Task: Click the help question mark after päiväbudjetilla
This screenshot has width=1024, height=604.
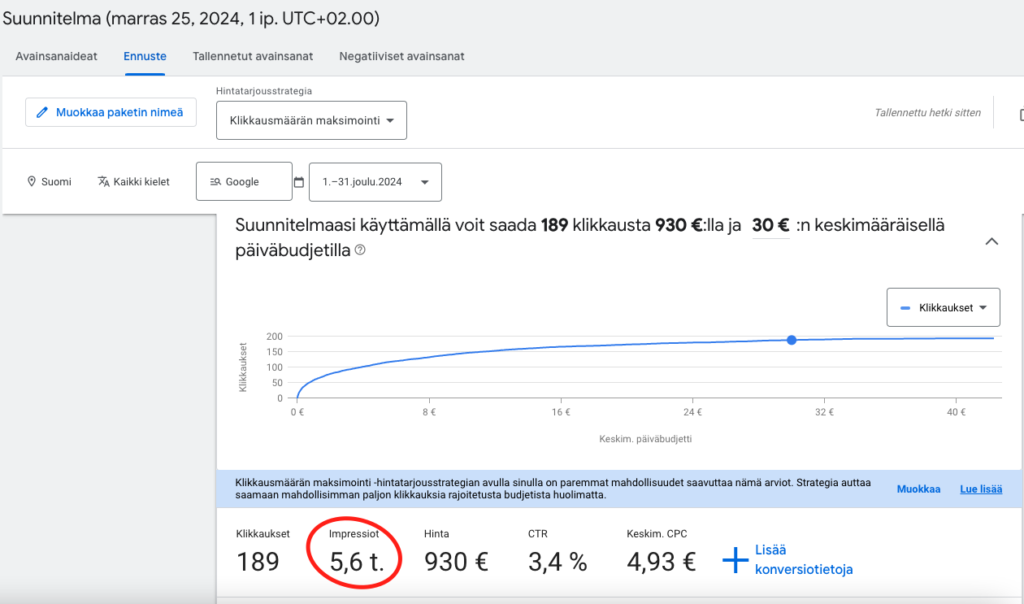Action: click(360, 251)
